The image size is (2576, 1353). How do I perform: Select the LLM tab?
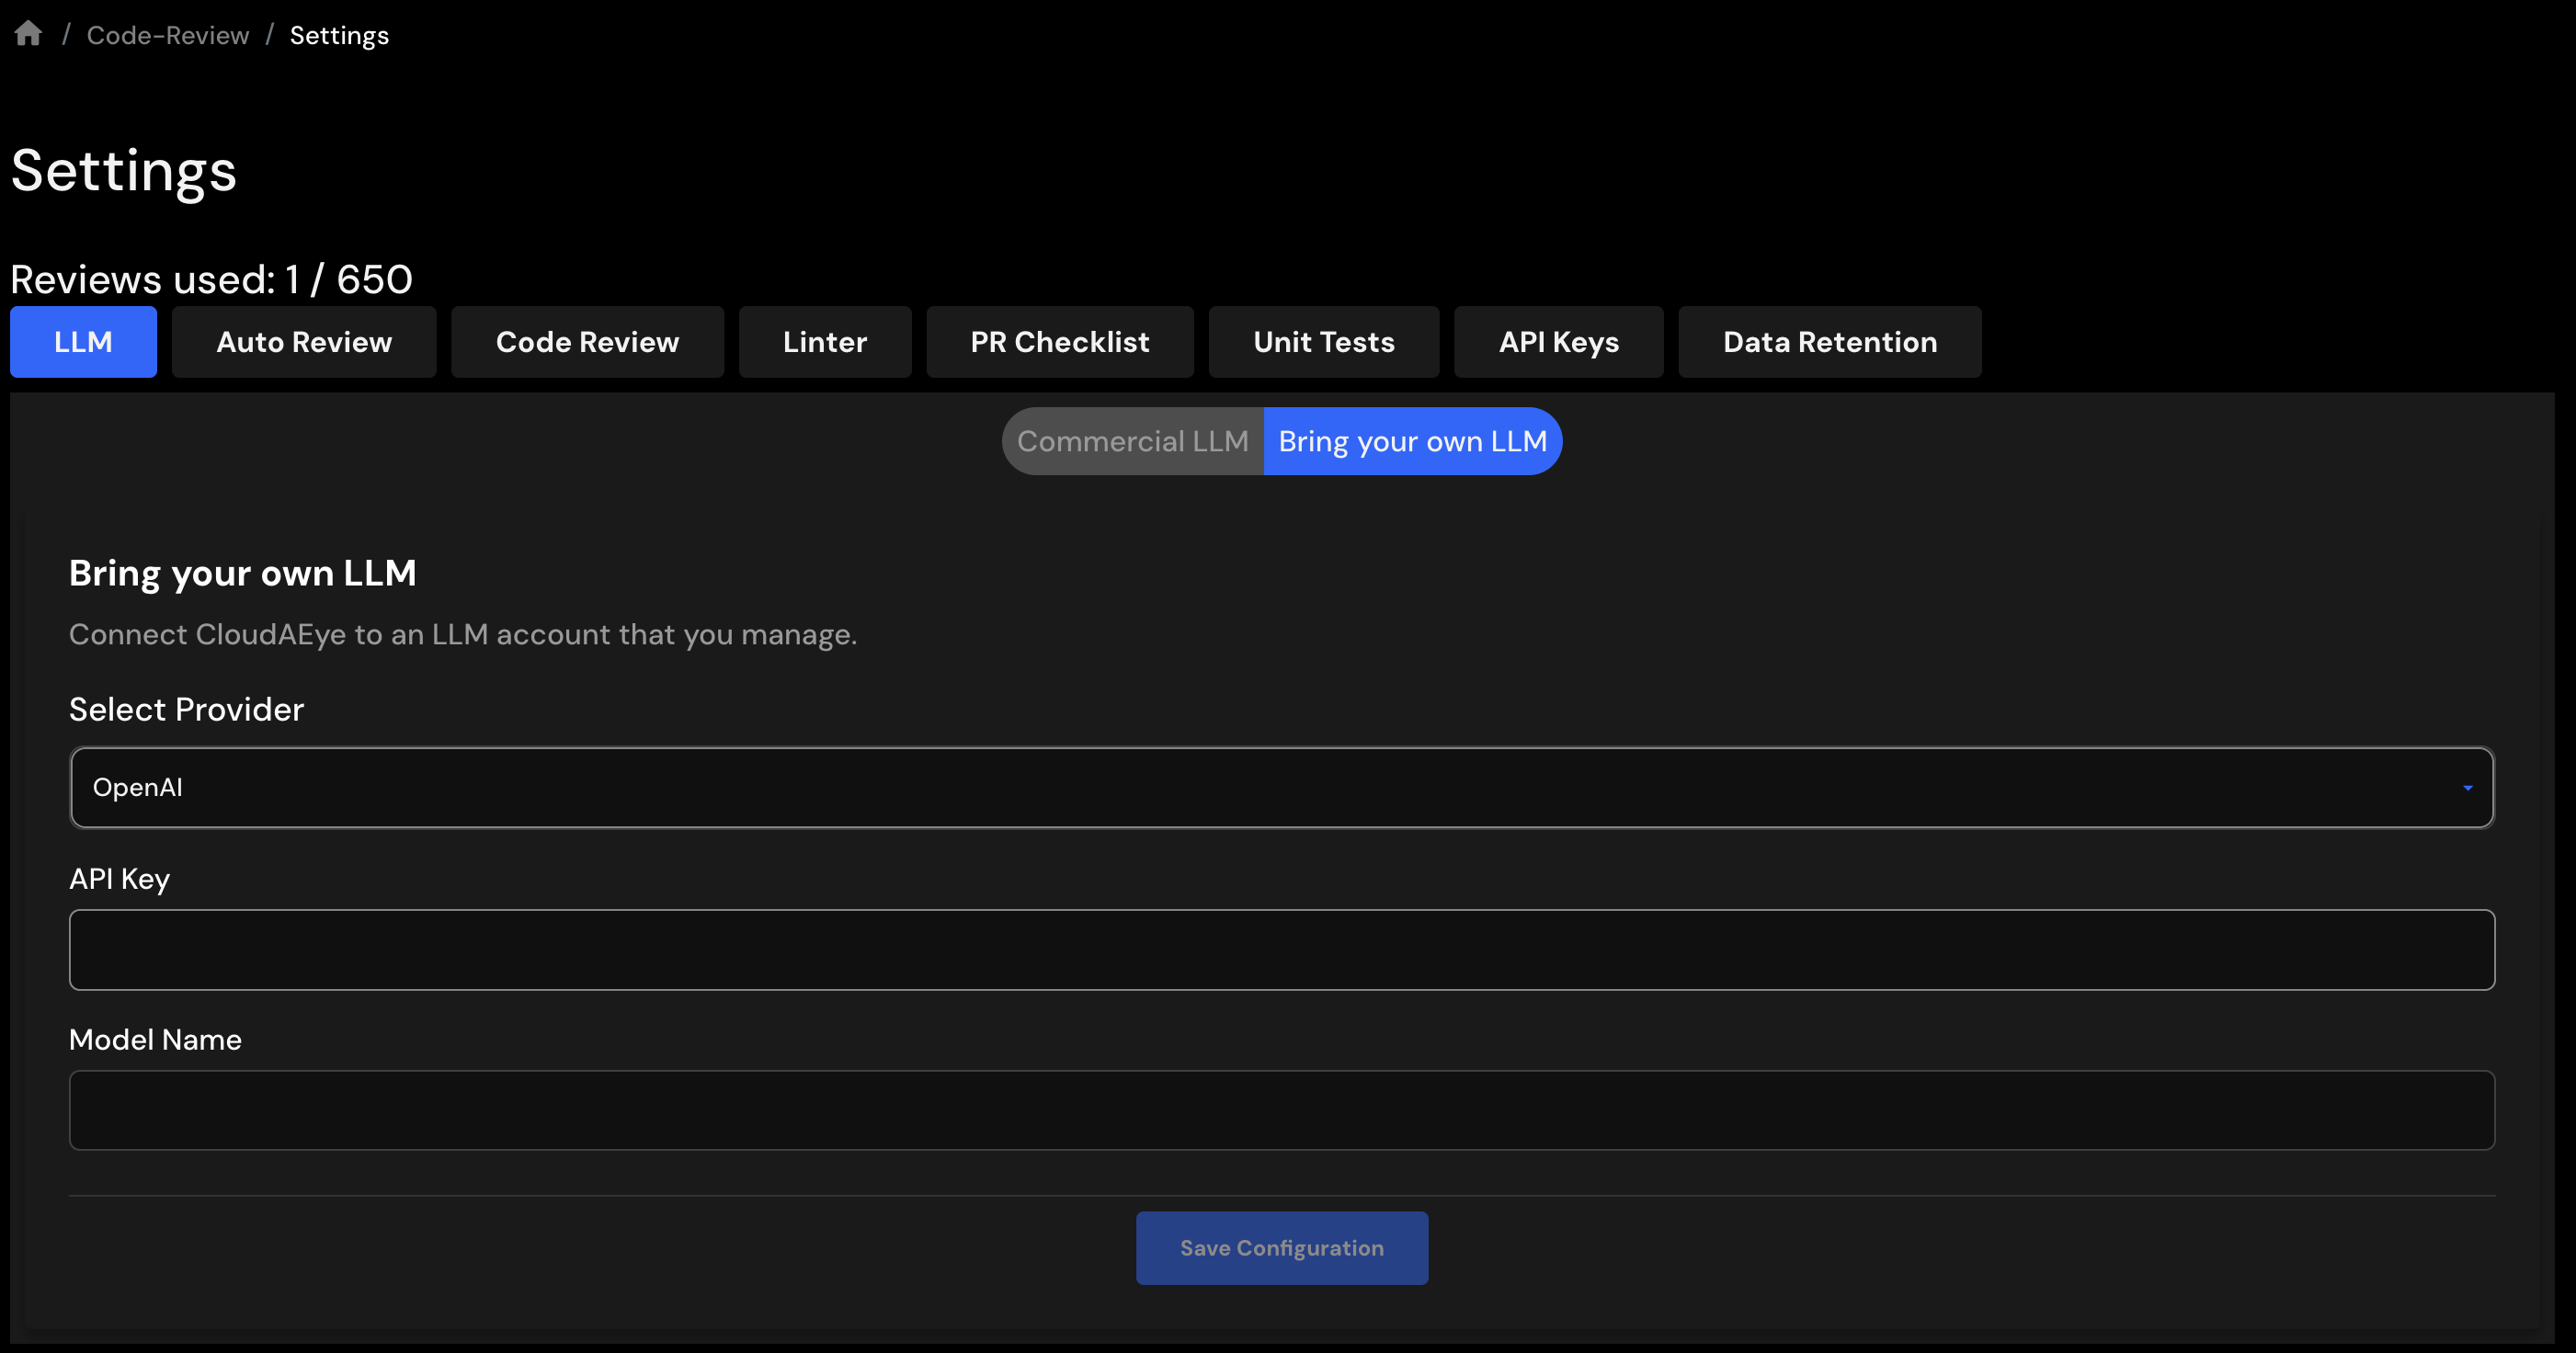[83, 342]
